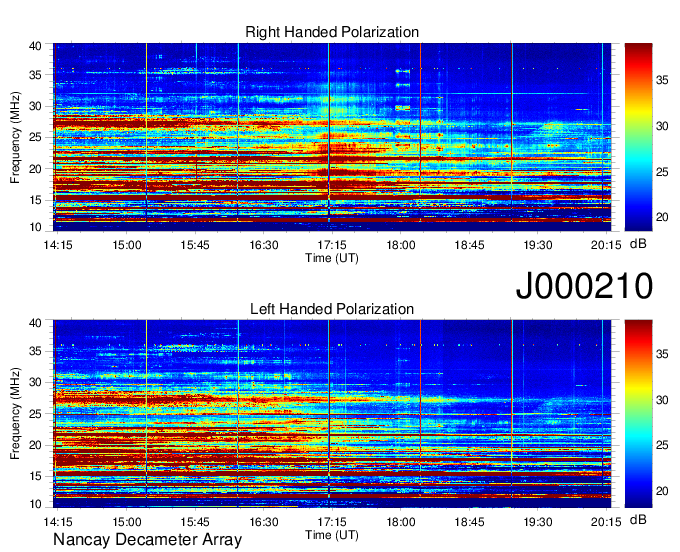680x552 pixels.
Task: Click the 'dB' unit label of lower colorbar
Action: click(638, 519)
